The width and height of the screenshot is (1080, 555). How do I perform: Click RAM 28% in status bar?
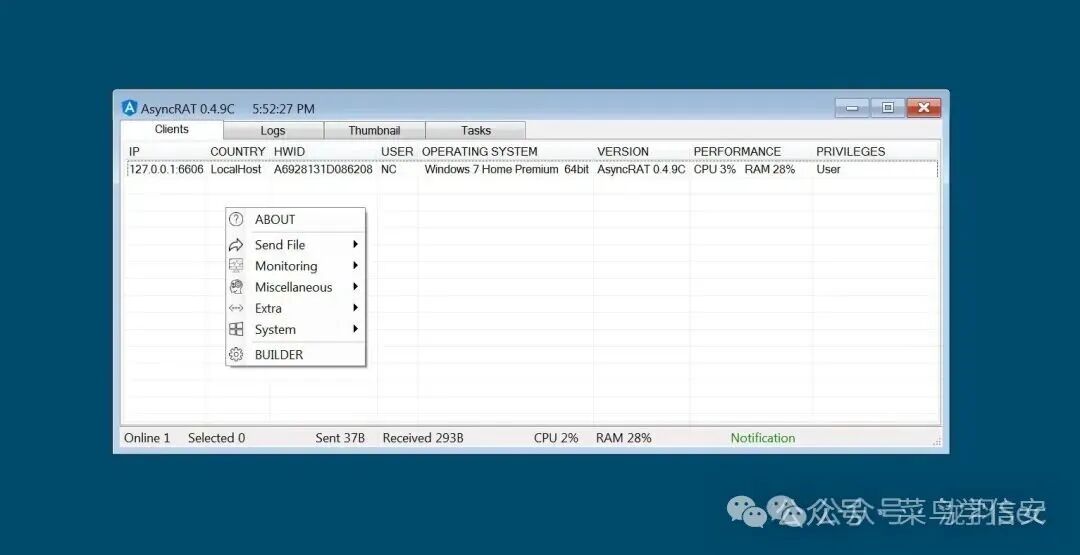tap(623, 438)
